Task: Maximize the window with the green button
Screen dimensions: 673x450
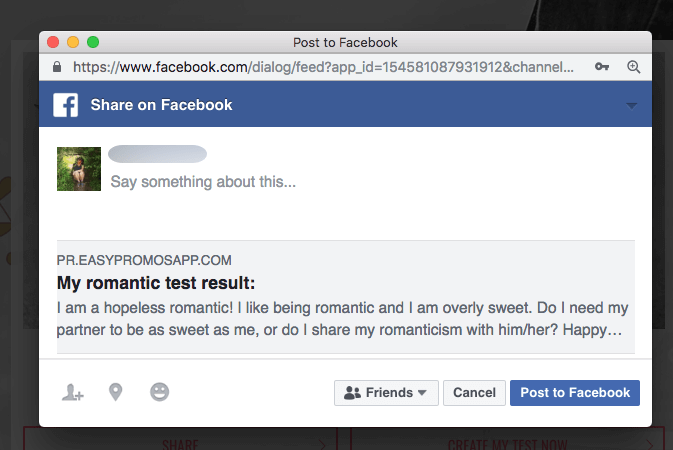Action: (93, 42)
